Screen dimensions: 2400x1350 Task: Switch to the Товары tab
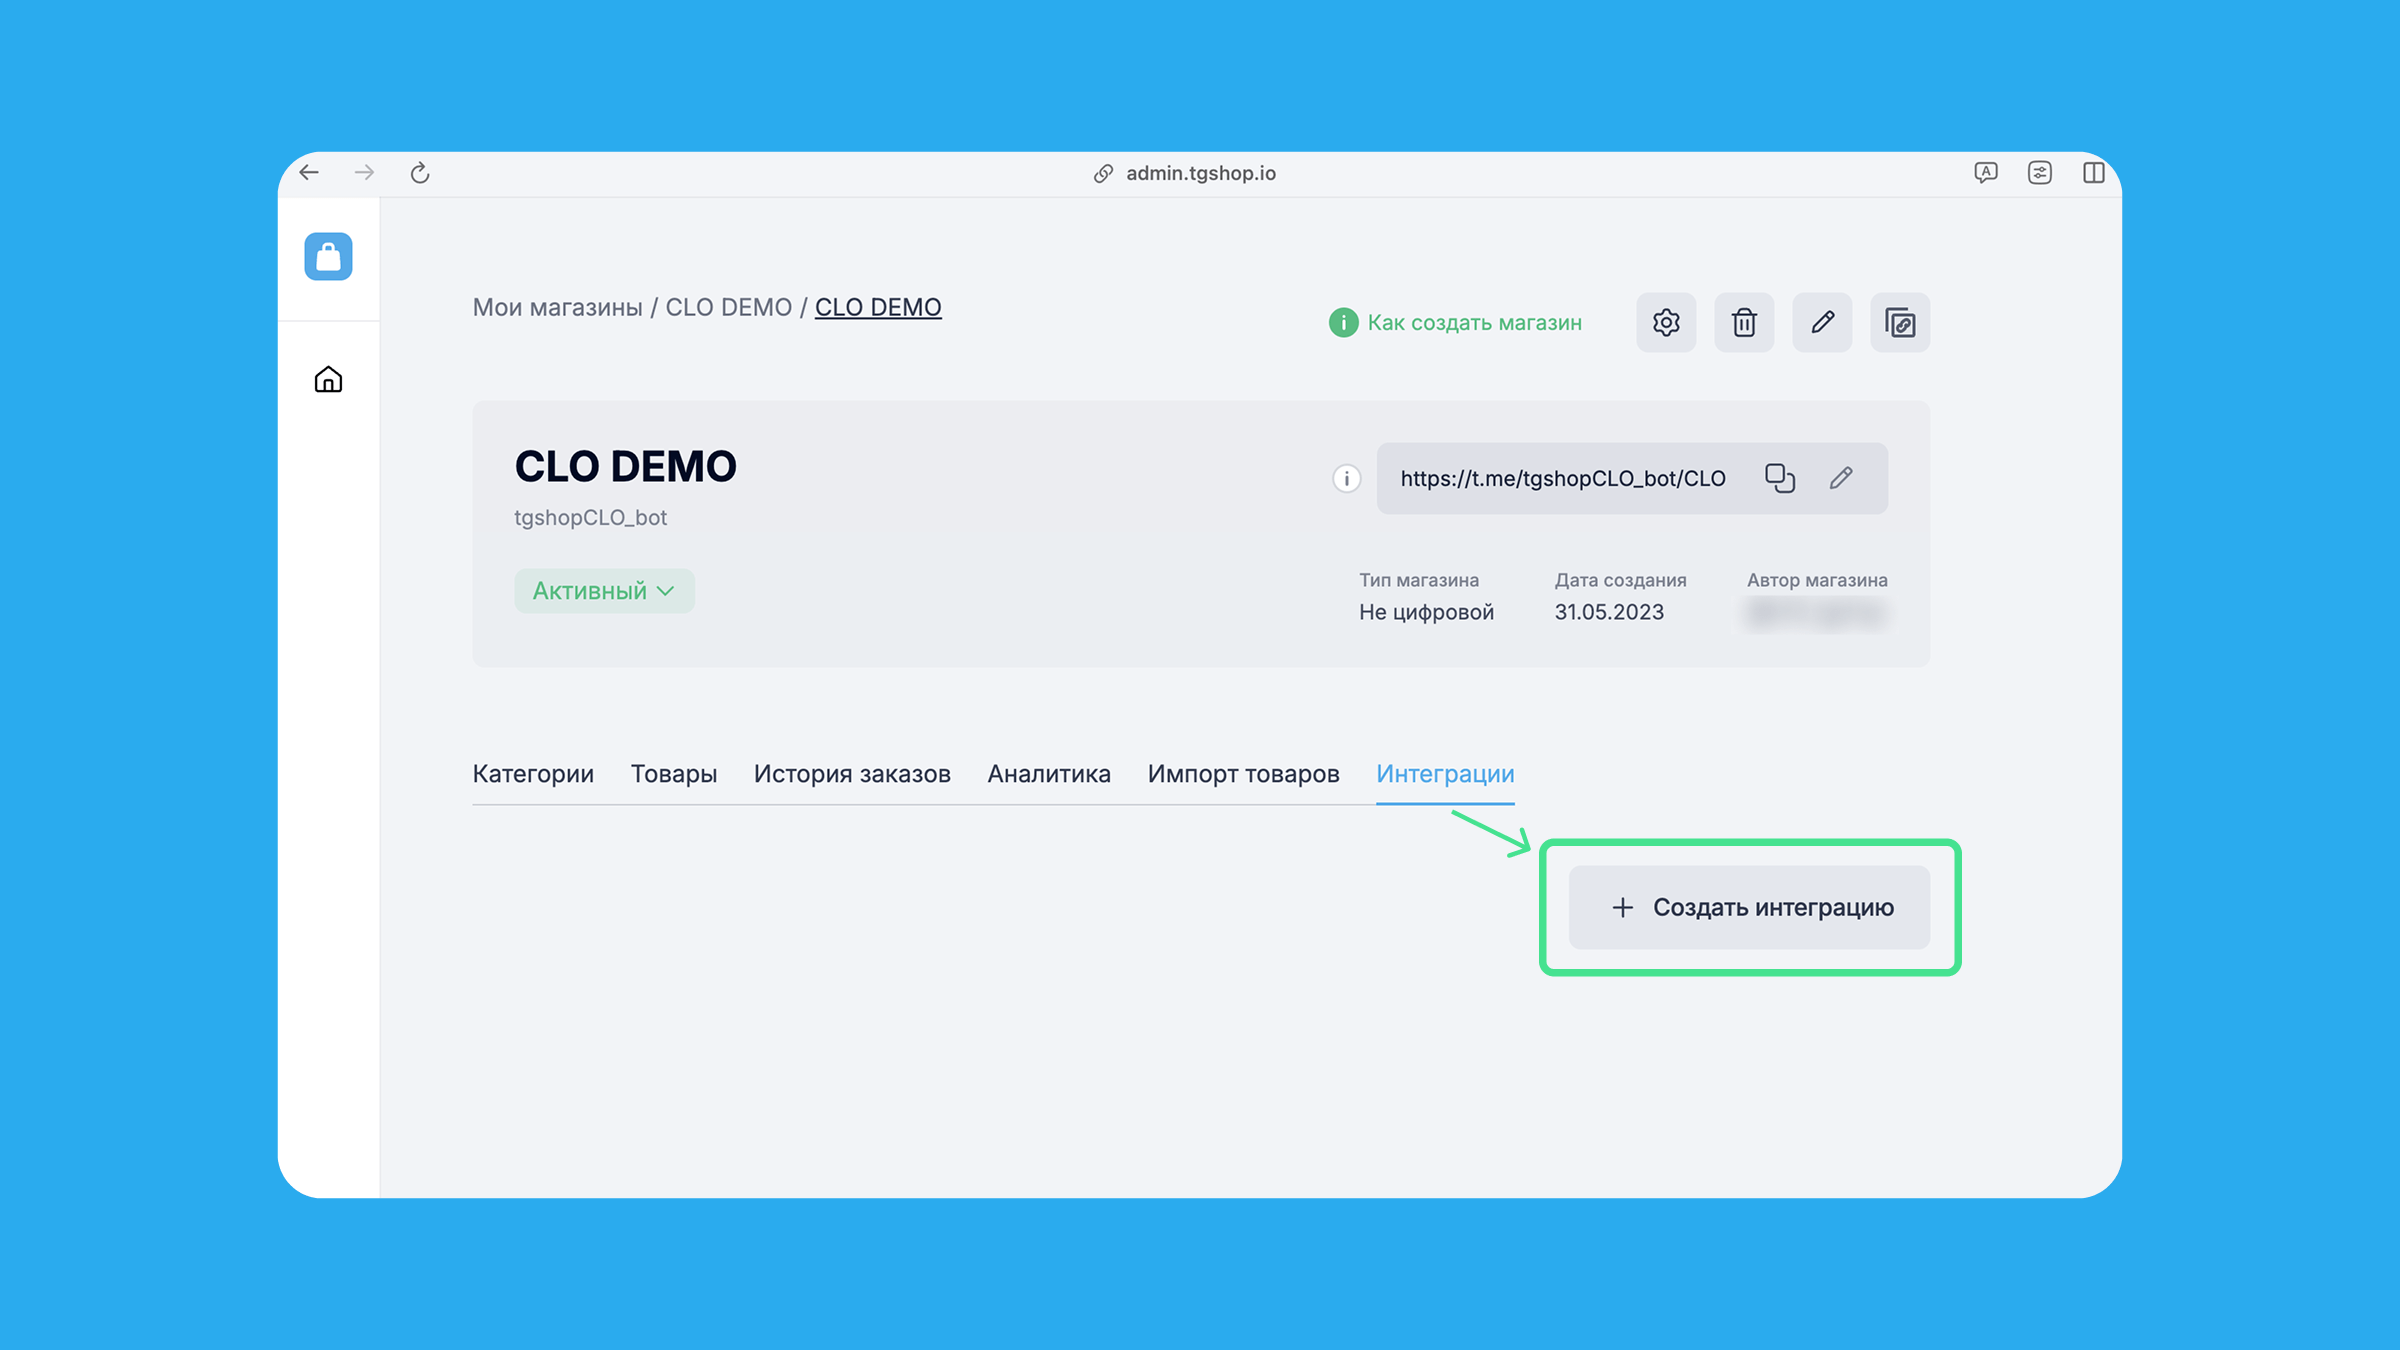click(674, 774)
